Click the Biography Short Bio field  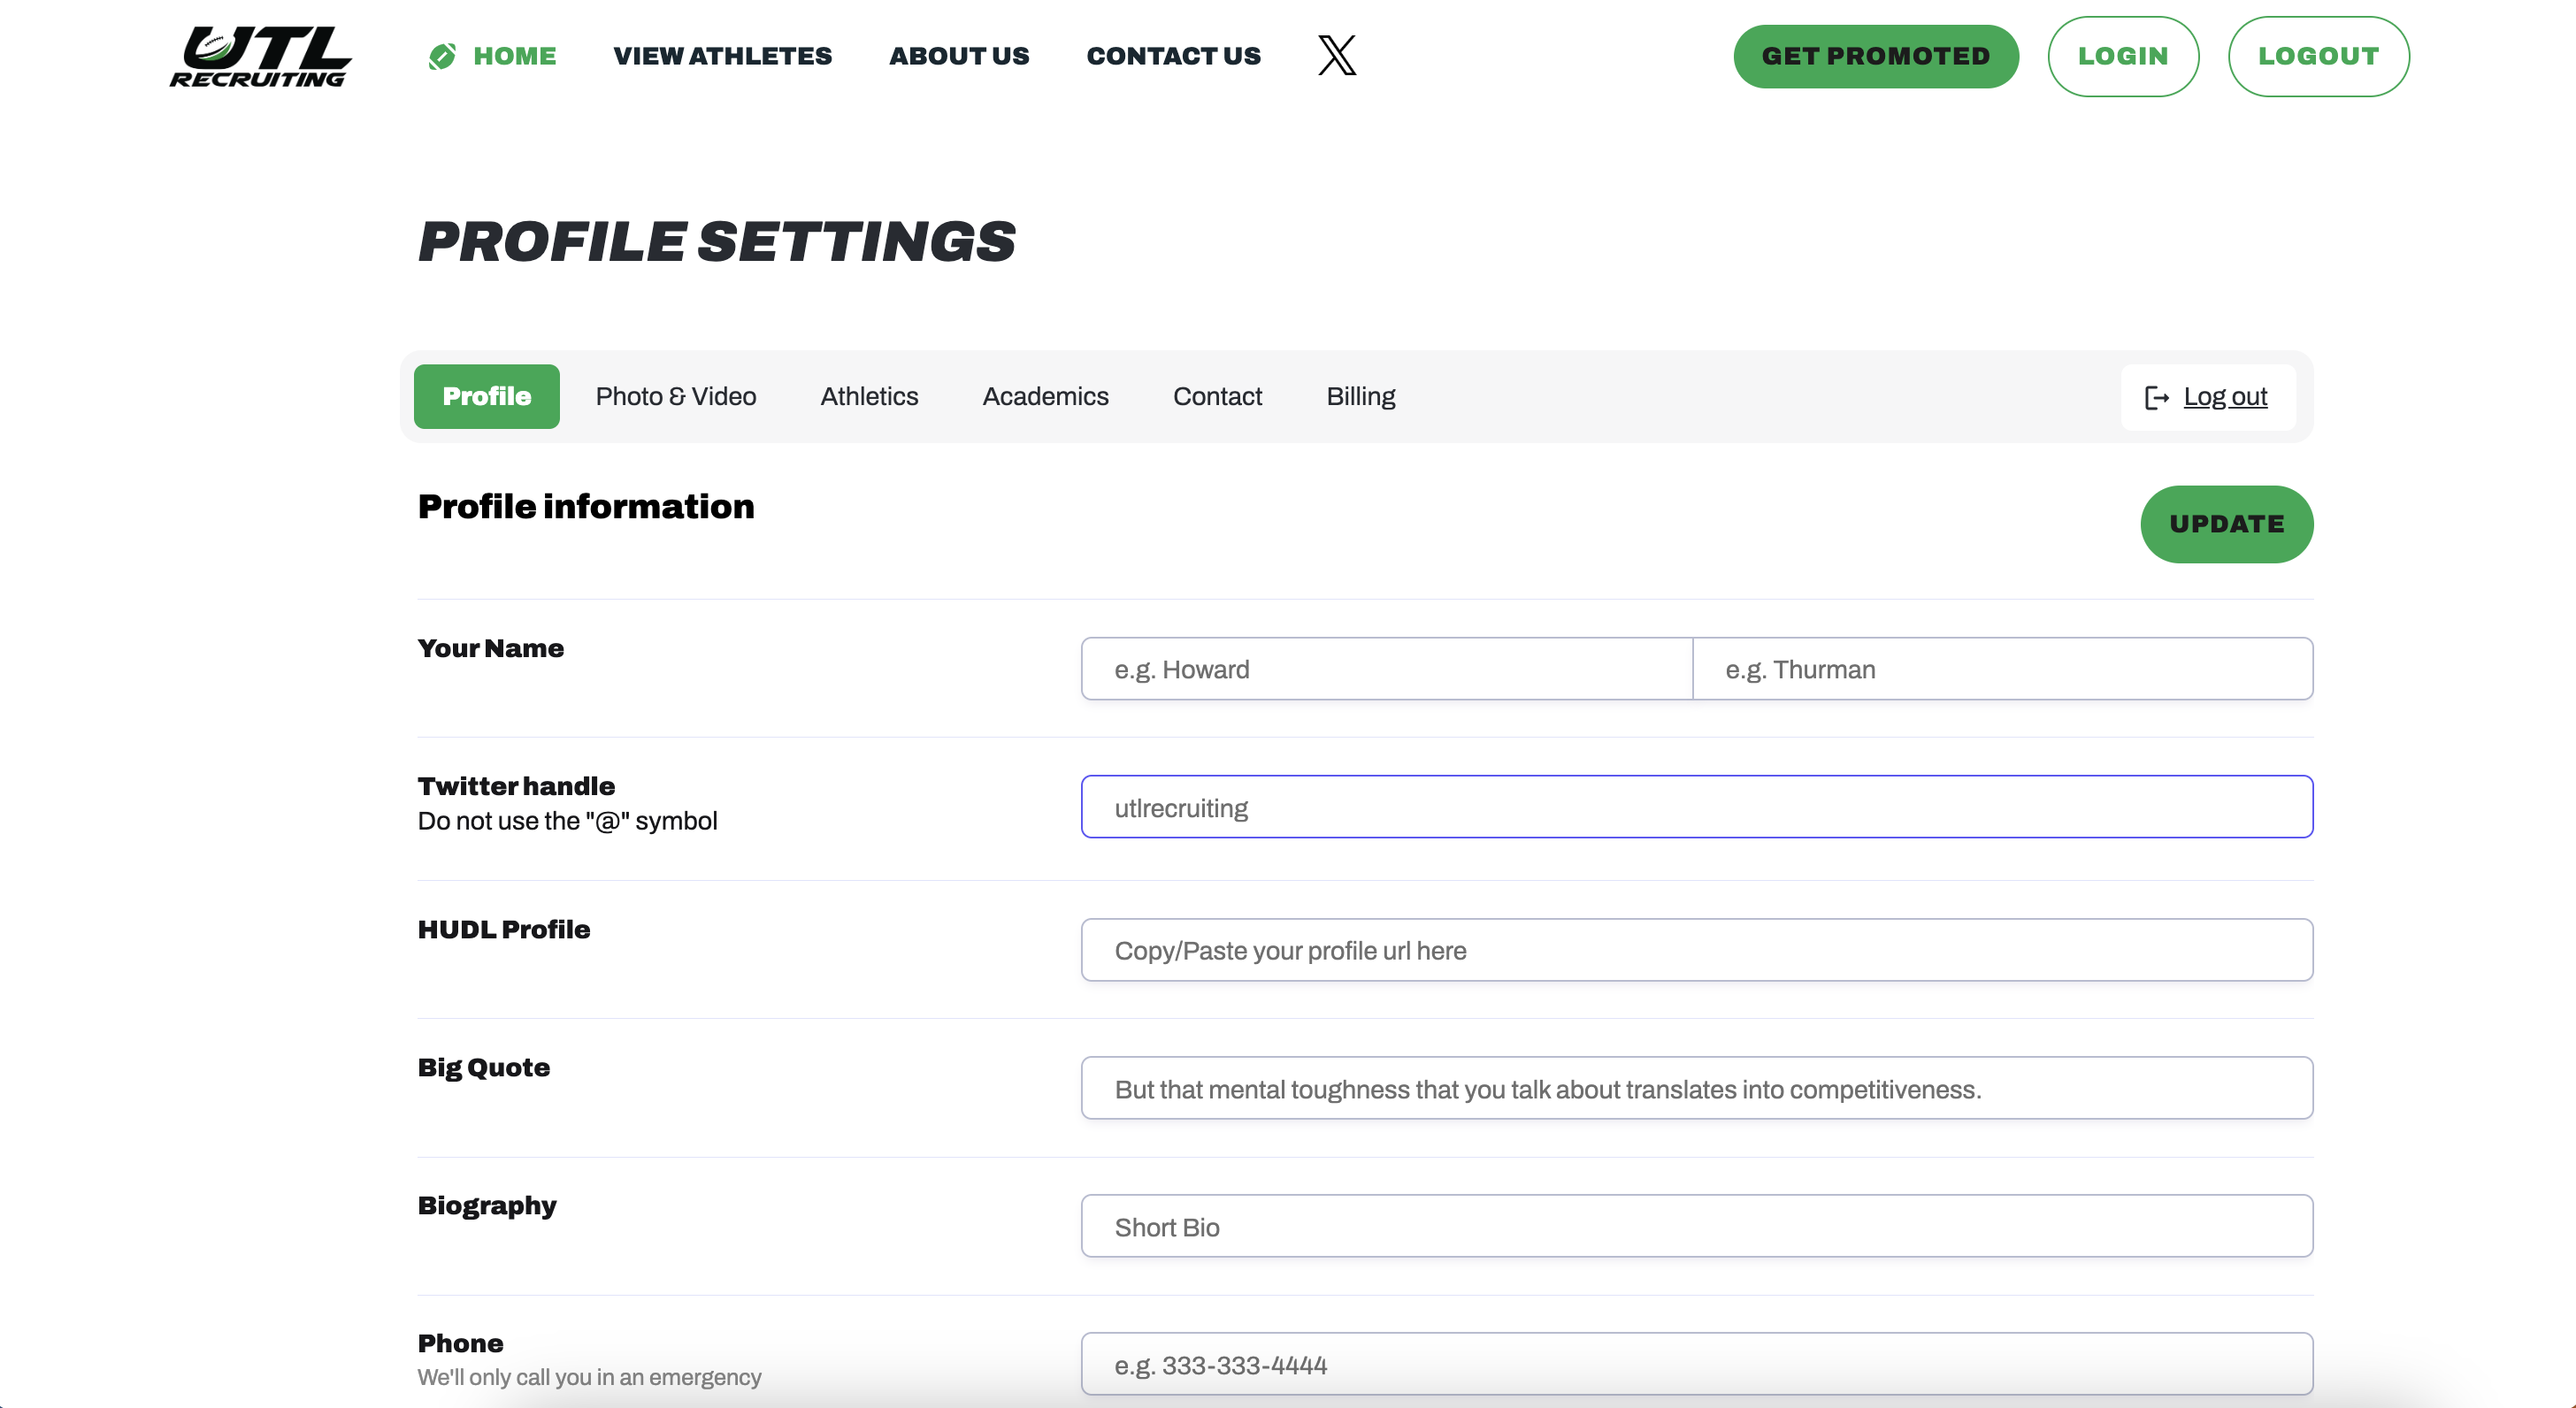pyautogui.click(x=1697, y=1226)
